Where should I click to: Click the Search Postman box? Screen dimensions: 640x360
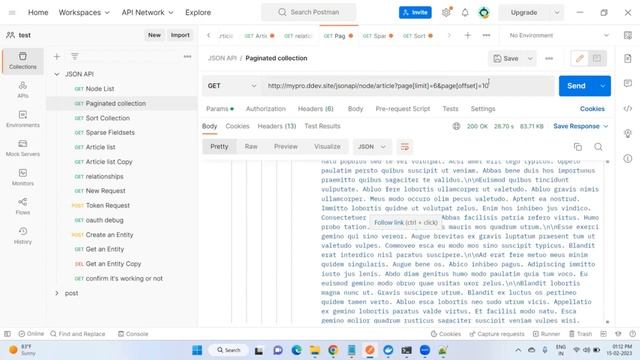pos(309,13)
